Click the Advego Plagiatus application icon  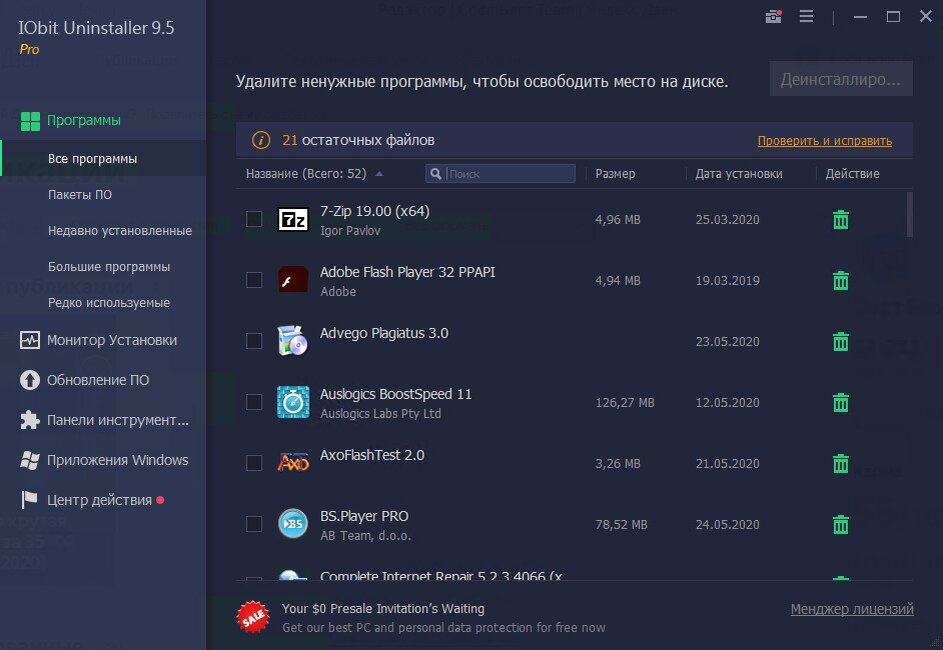coord(293,341)
